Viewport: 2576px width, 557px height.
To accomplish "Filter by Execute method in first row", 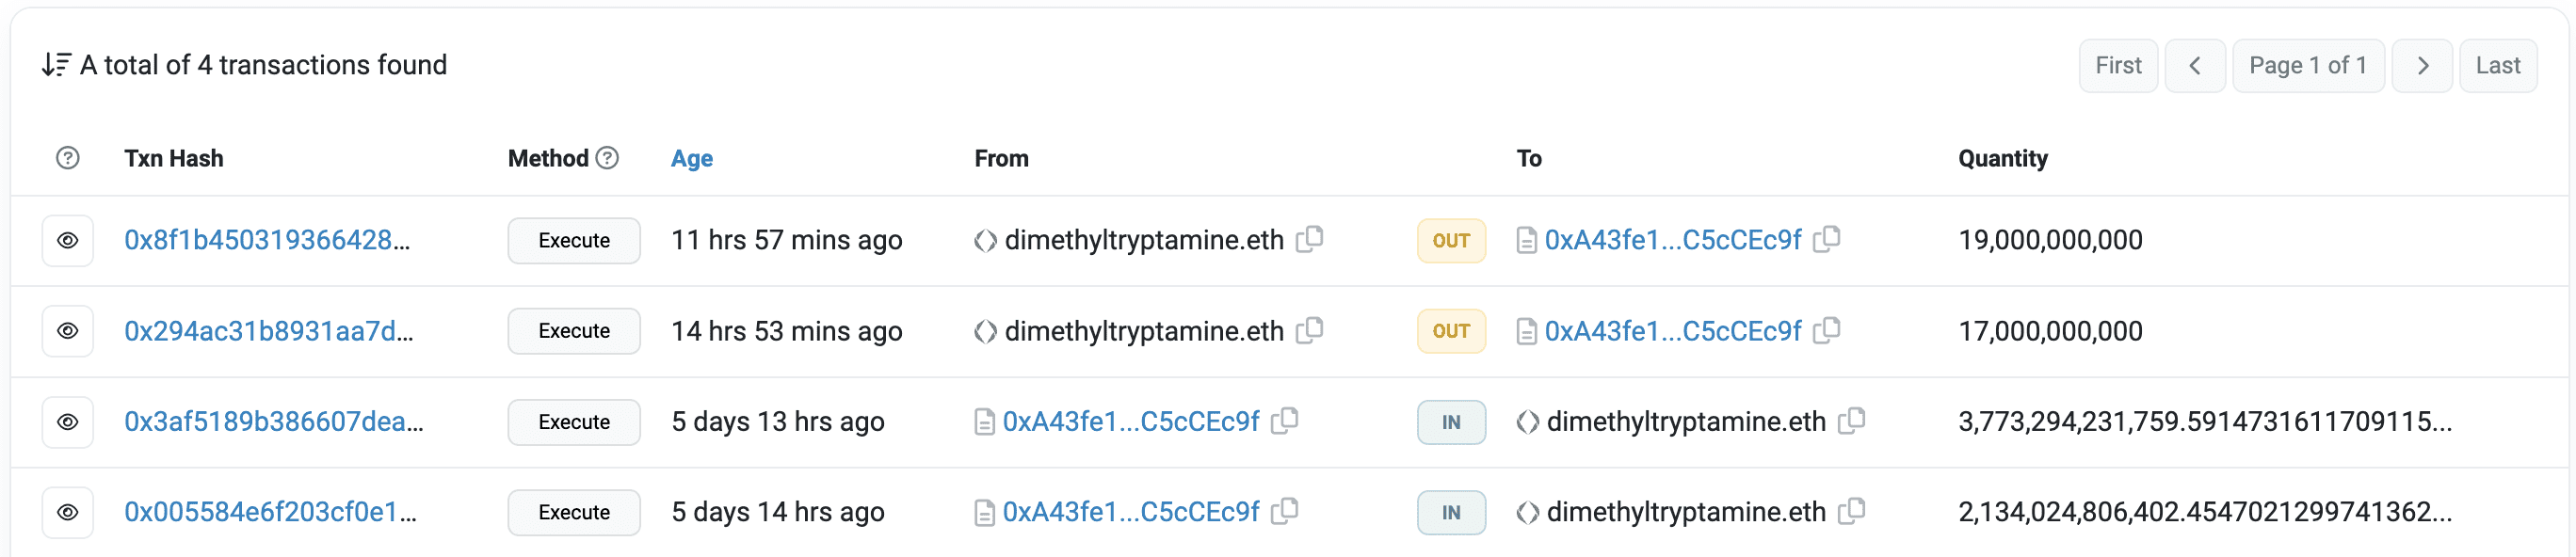I will tap(574, 241).
